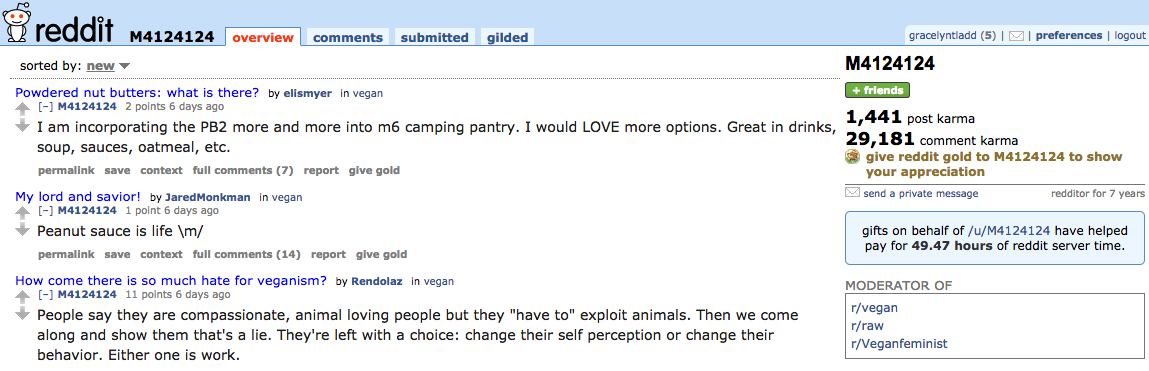The height and width of the screenshot is (371, 1149).
Task: Open the sorted by new dropdown
Action: pyautogui.click(x=108, y=66)
